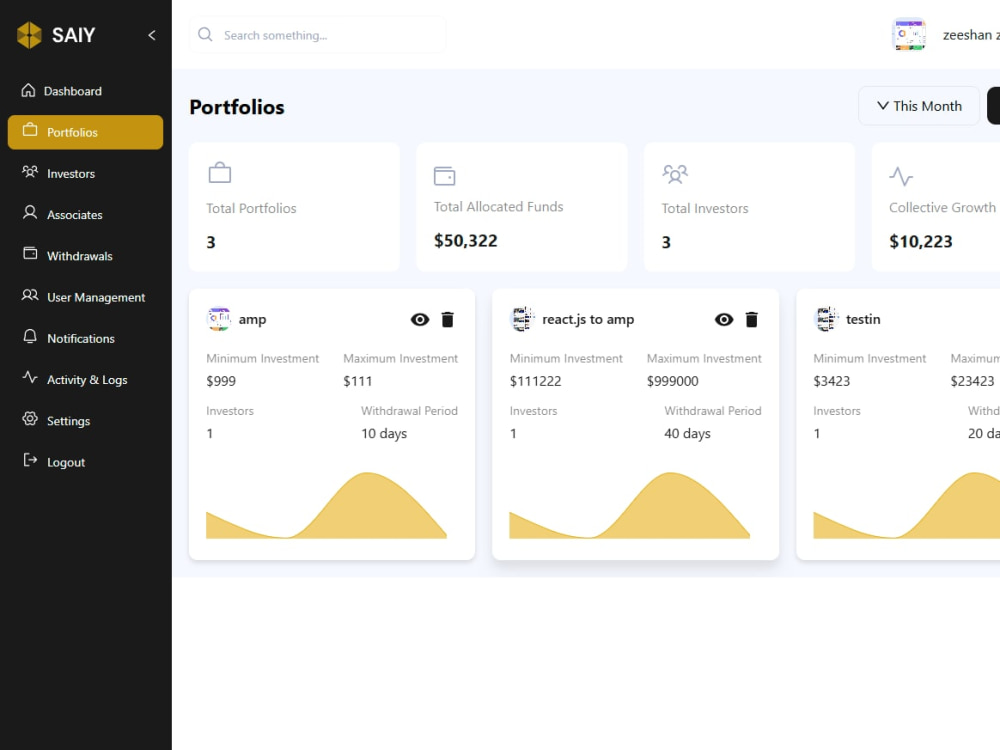Click the amp portfolio growth chart
Screen dimensions: 1000x750
tap(327, 506)
